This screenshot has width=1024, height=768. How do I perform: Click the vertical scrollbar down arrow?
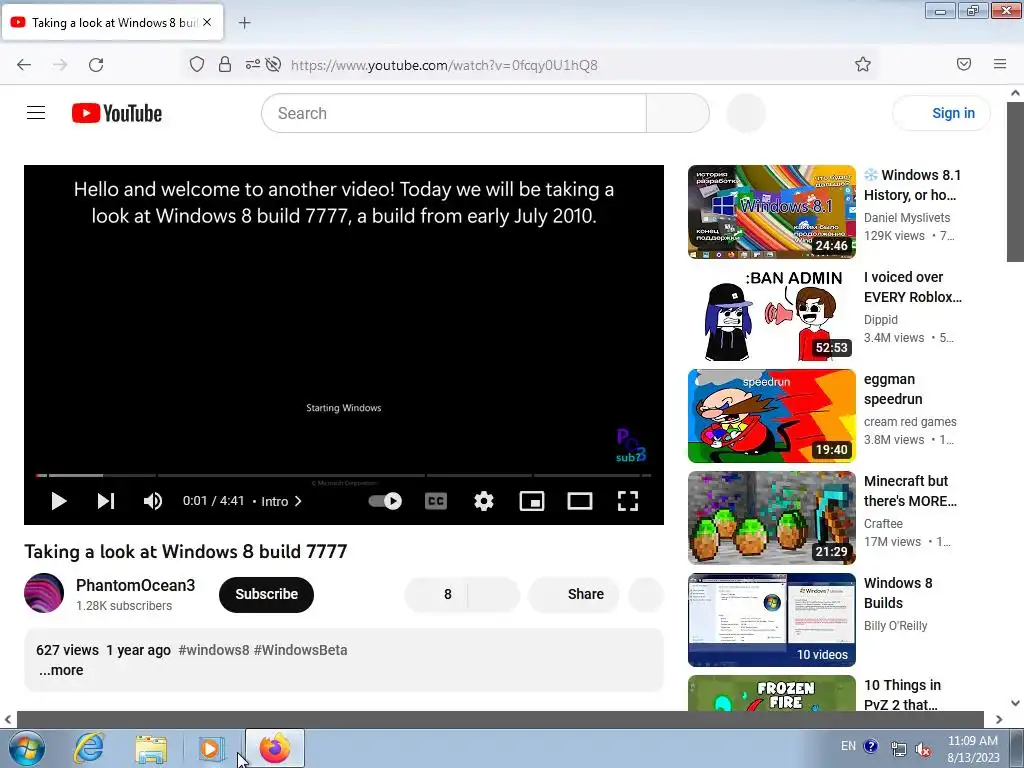(x=1015, y=703)
